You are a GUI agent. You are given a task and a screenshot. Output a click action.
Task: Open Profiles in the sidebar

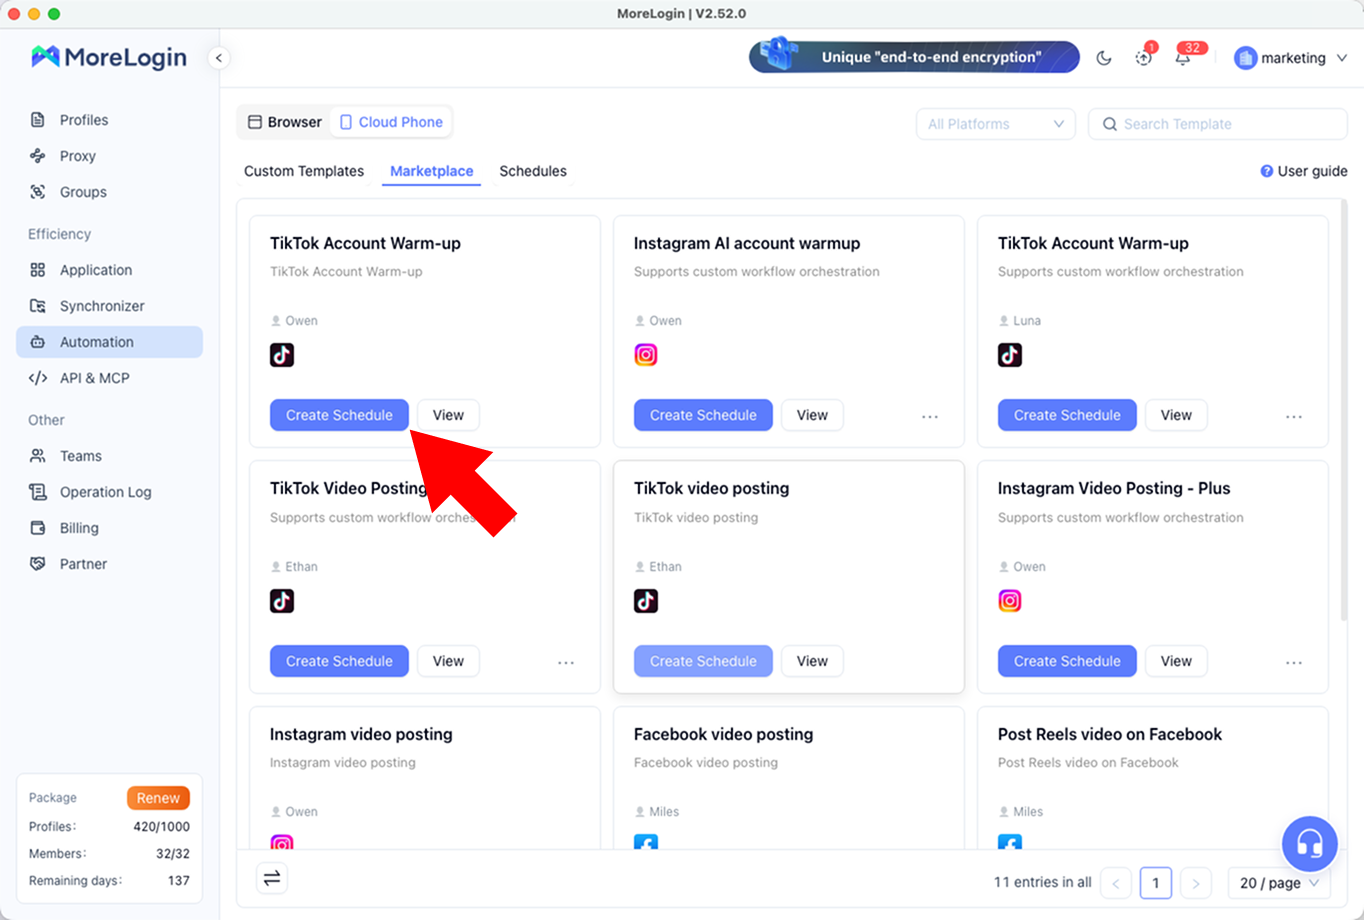(109, 120)
